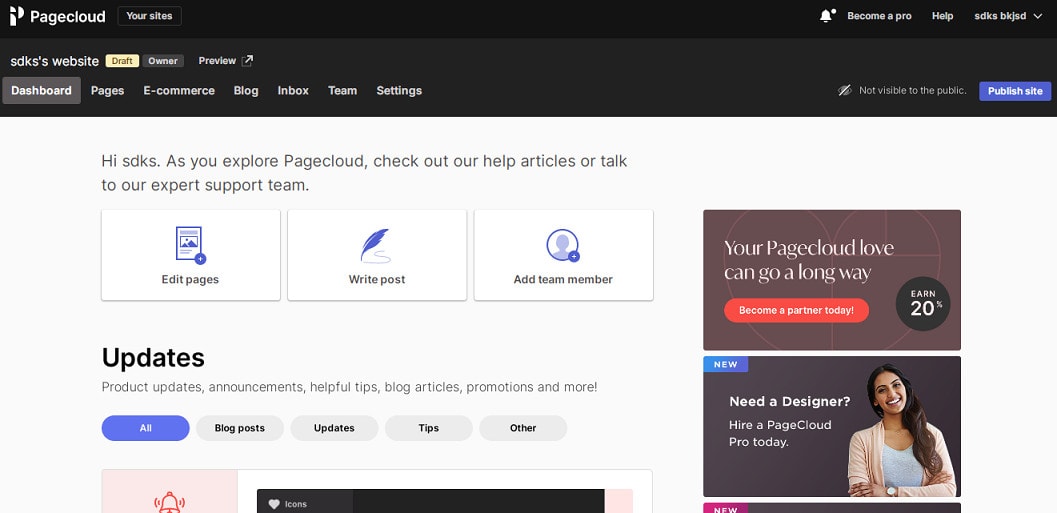Viewport: 1057px width, 513px height.
Task: Select the All updates filter
Action: coord(146,428)
